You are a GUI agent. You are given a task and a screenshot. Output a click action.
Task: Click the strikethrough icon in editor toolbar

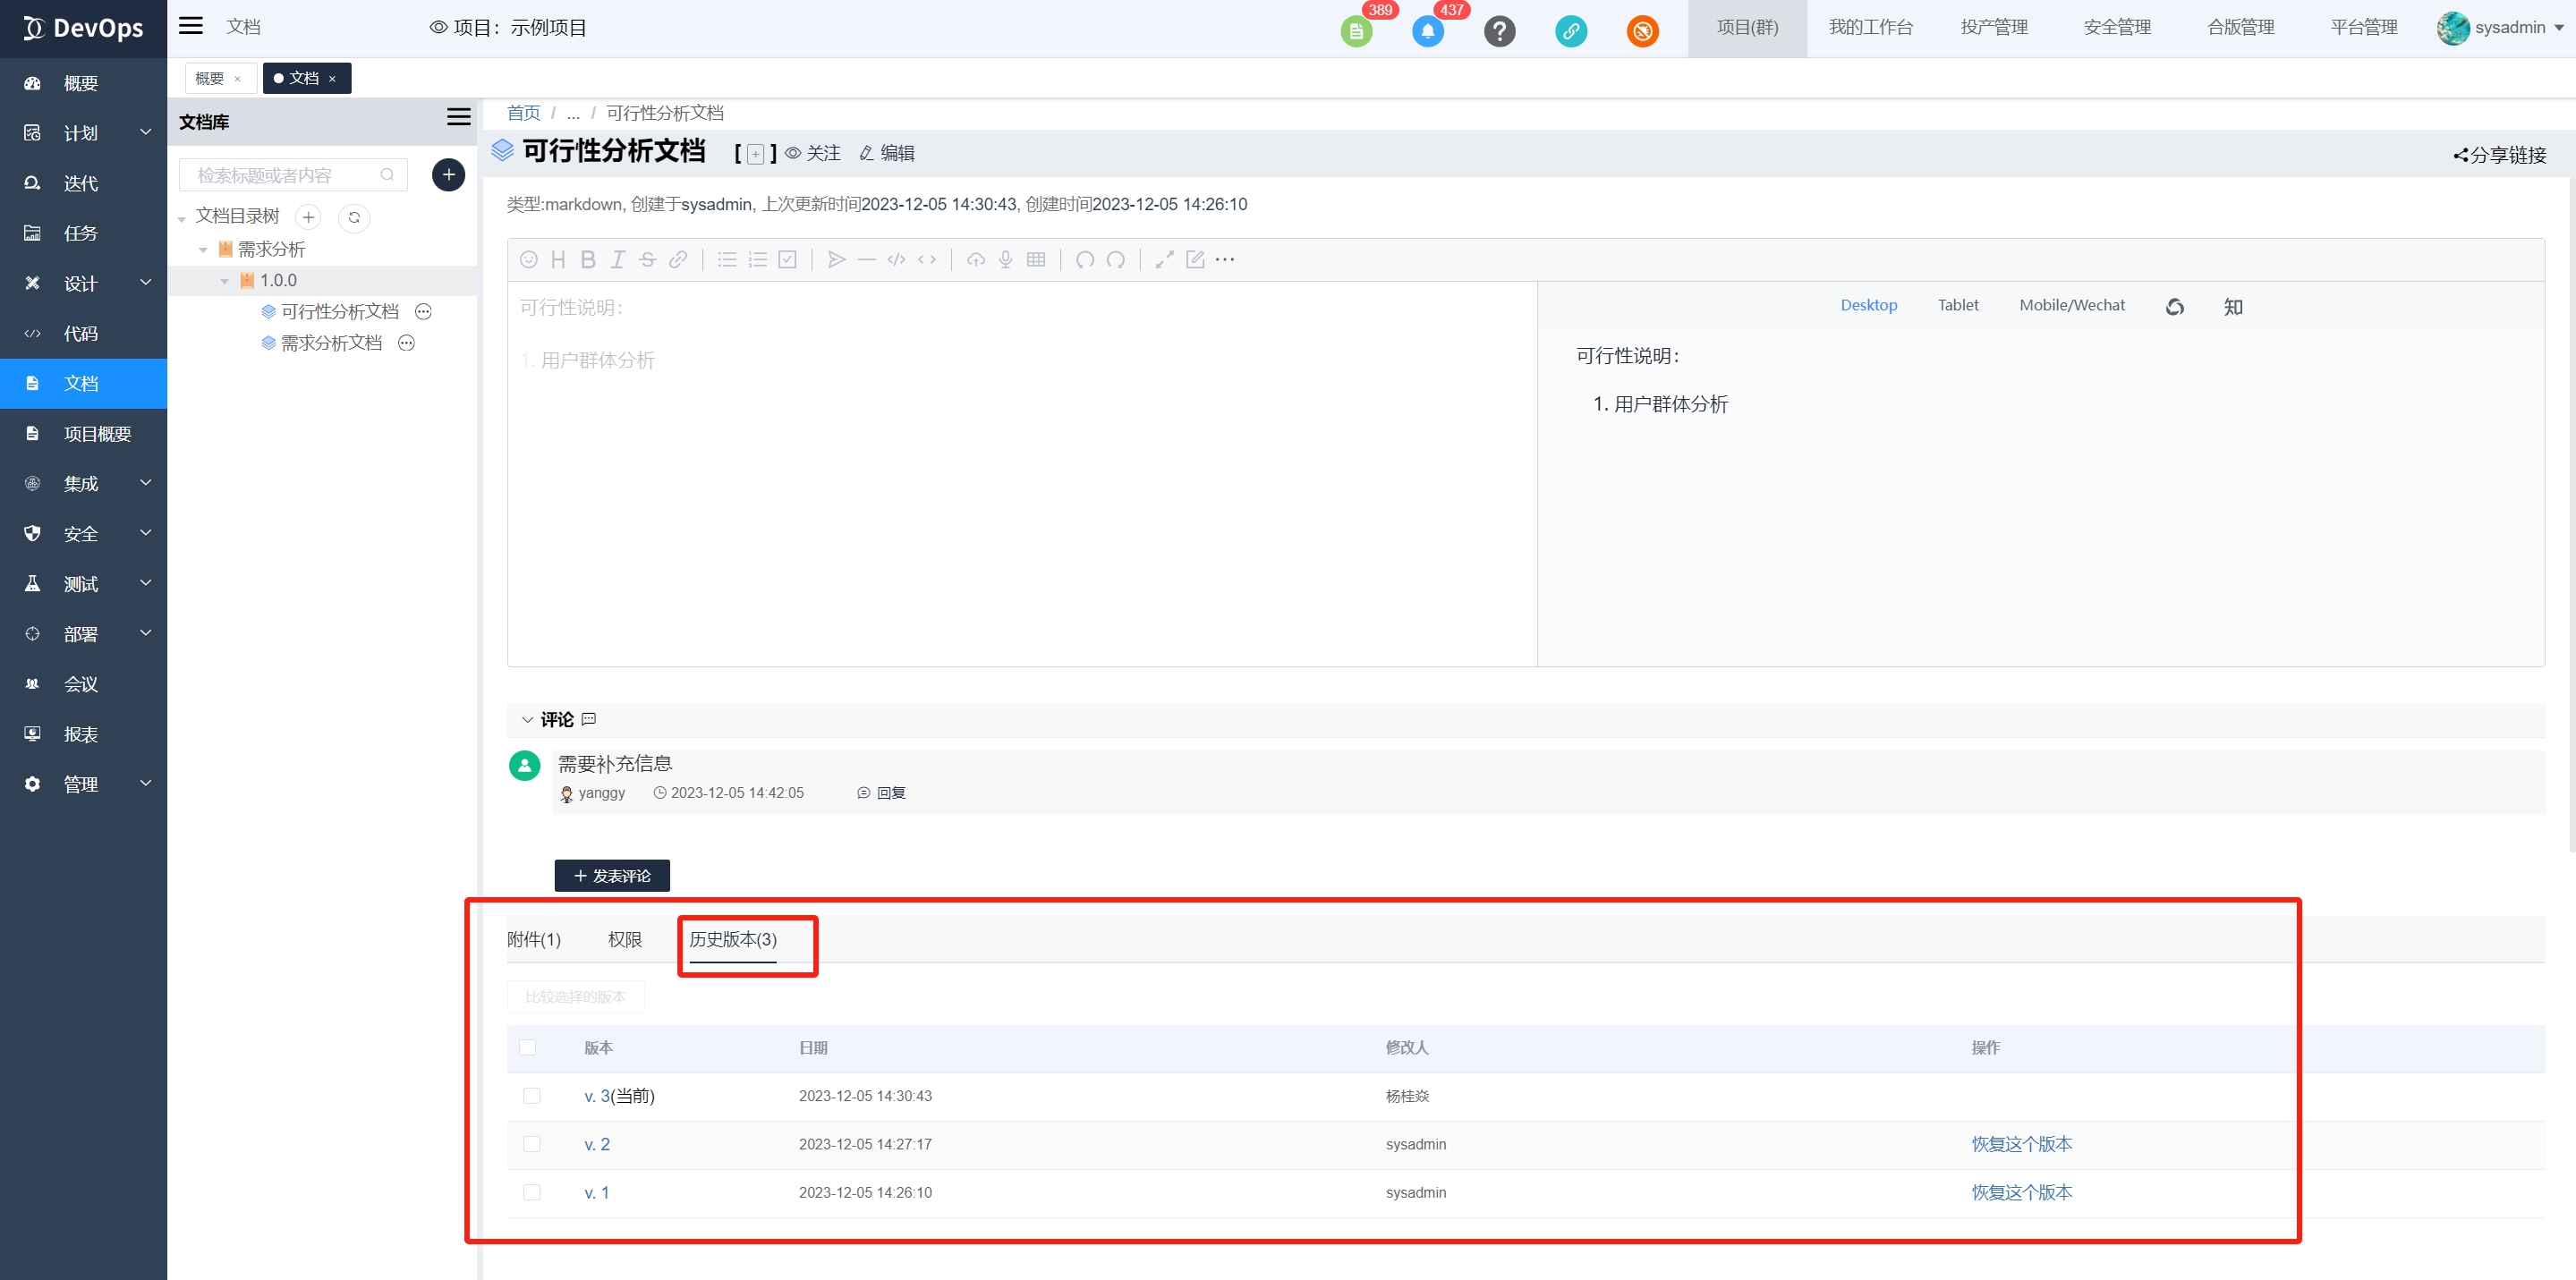coord(647,260)
